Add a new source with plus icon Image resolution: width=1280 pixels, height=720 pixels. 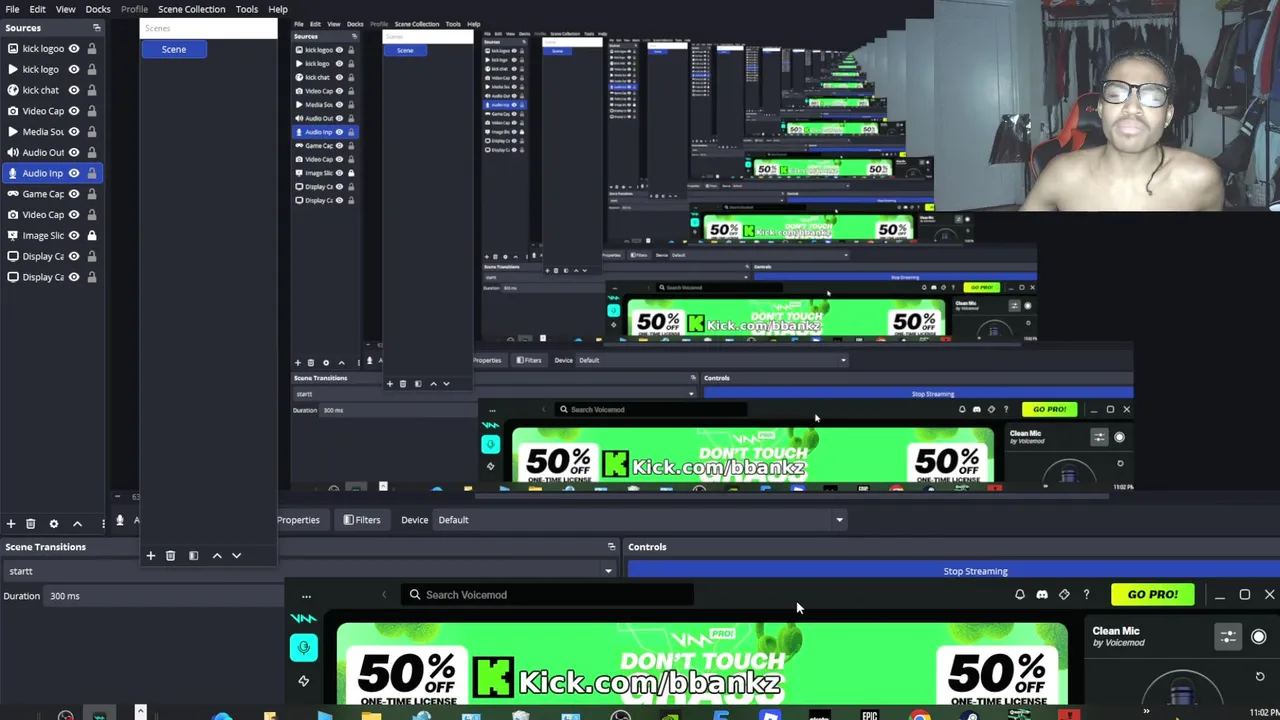11,523
